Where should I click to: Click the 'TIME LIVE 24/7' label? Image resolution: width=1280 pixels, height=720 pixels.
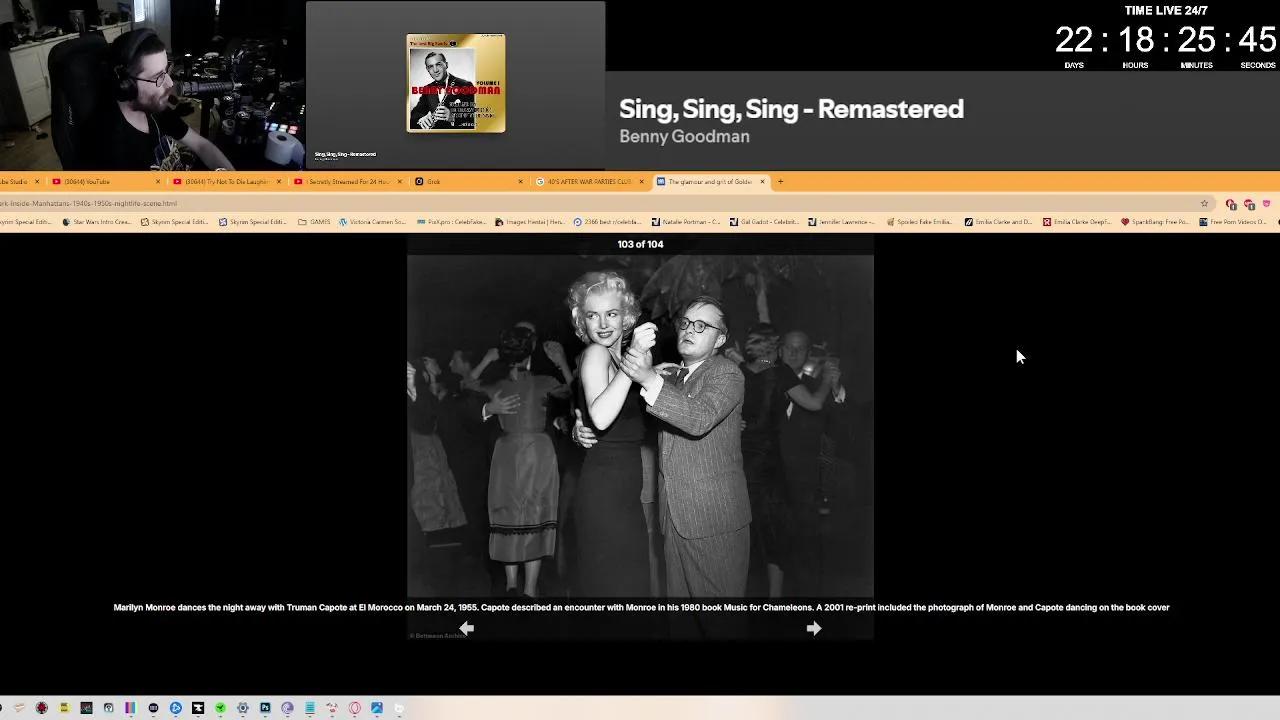click(1166, 11)
